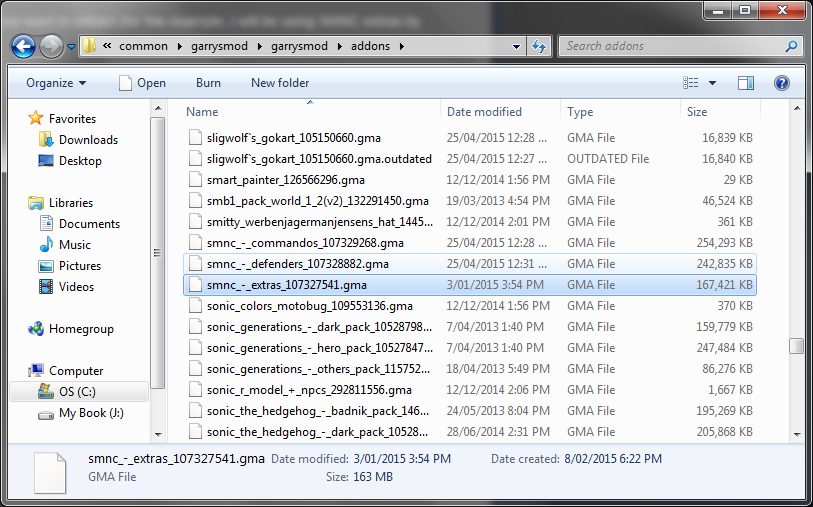Select the smitty_werbenjagermanjensens_hat file
Viewport: 813px width, 507px height.
click(x=470, y=222)
